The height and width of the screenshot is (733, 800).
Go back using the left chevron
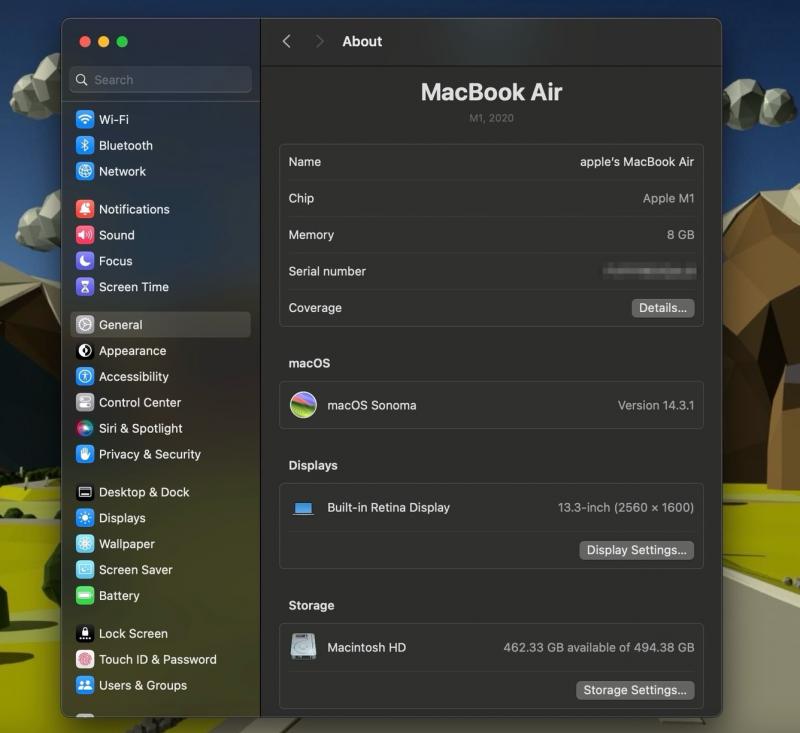[x=287, y=41]
